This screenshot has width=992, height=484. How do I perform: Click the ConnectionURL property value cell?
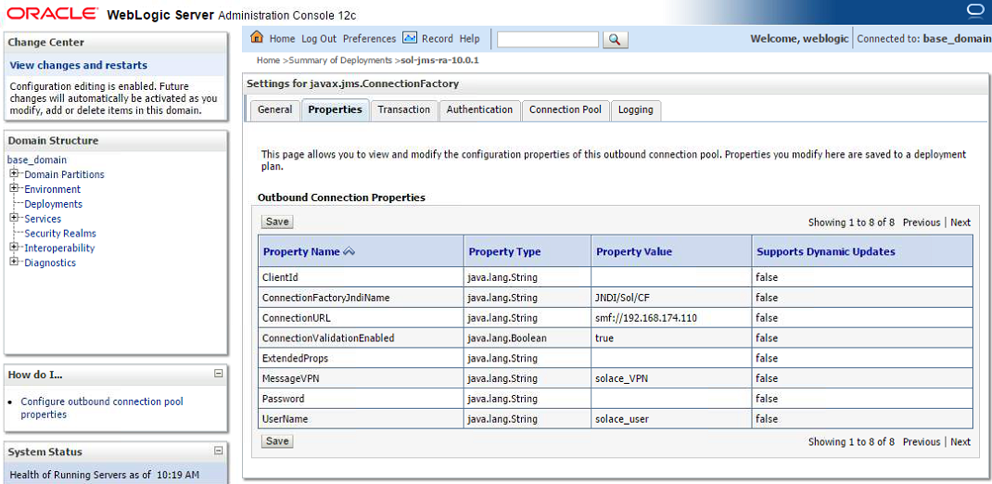[x=670, y=318]
